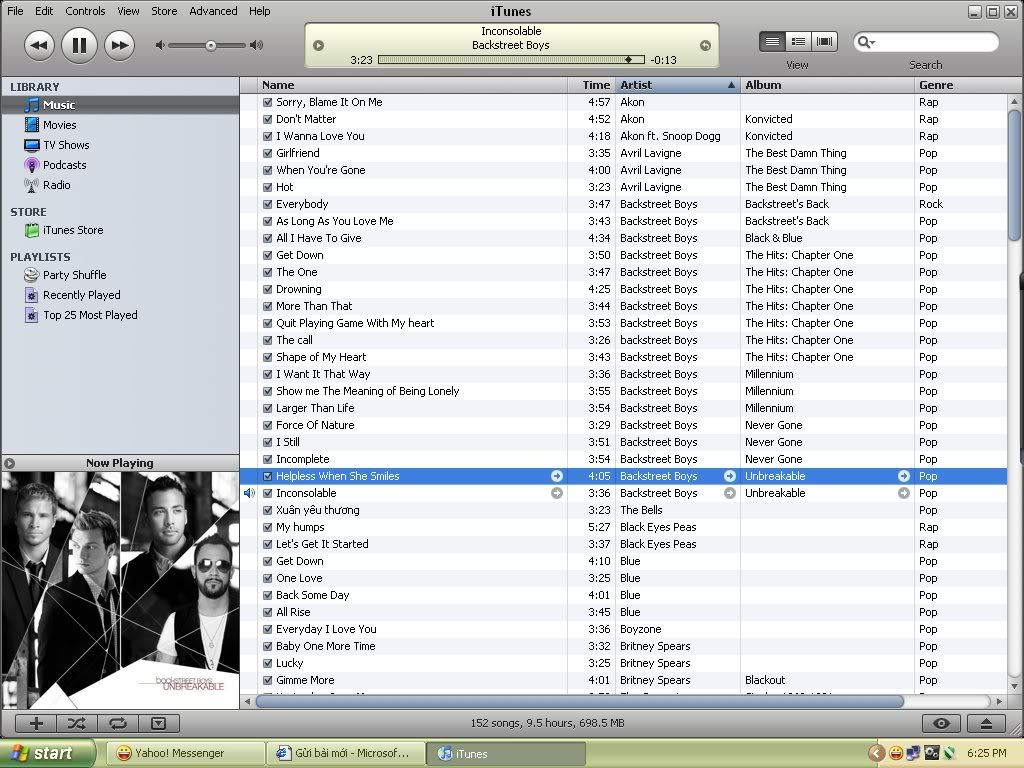Sort songs by the Time column
Image resolution: width=1024 pixels, height=768 pixels.
pyautogui.click(x=592, y=85)
